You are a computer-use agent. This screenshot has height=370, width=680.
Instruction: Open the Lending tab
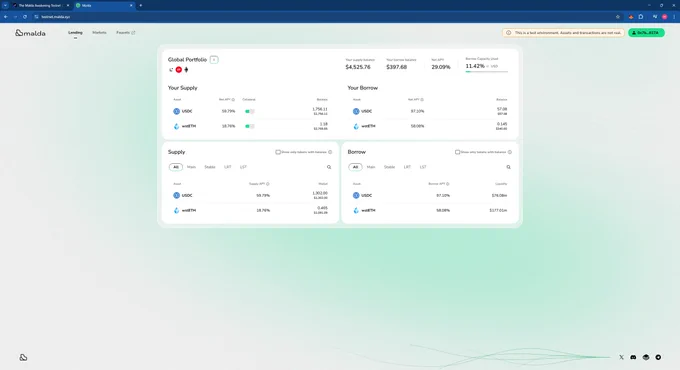click(x=75, y=33)
